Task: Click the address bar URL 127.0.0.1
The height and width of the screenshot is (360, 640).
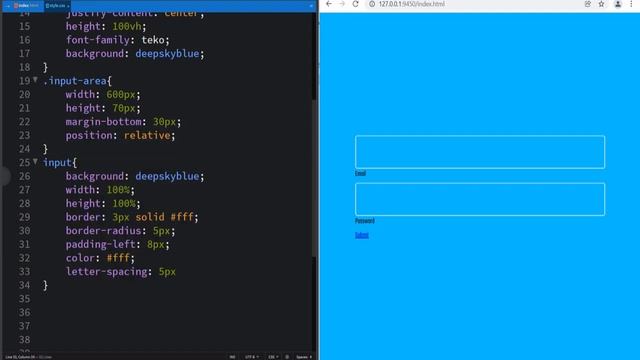Action: point(411,4)
